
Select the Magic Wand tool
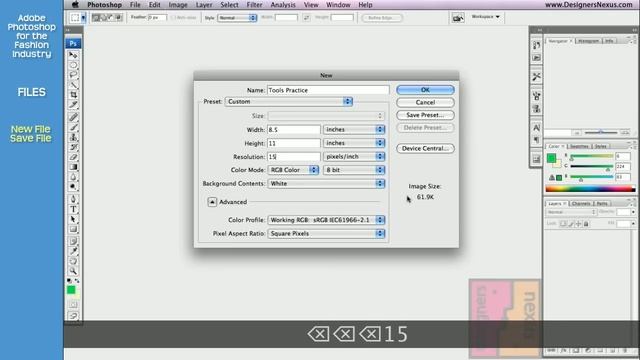tap(73, 84)
